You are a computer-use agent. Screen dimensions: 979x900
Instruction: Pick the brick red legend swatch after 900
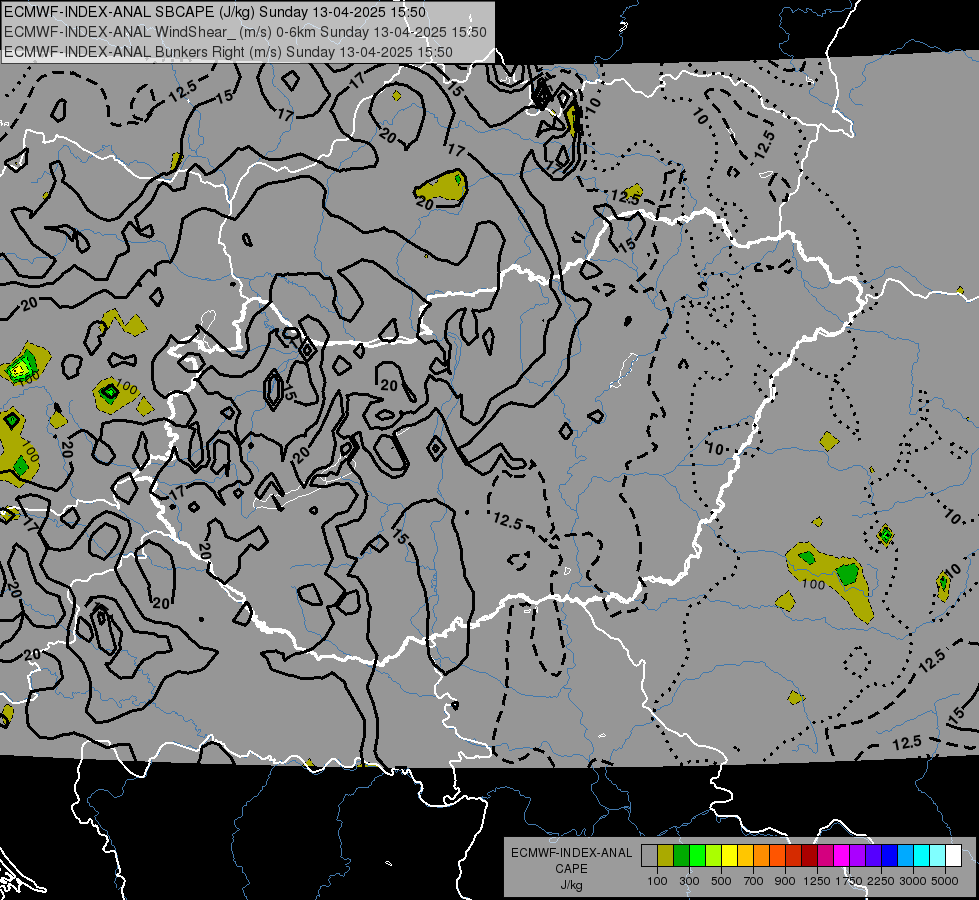(x=794, y=856)
